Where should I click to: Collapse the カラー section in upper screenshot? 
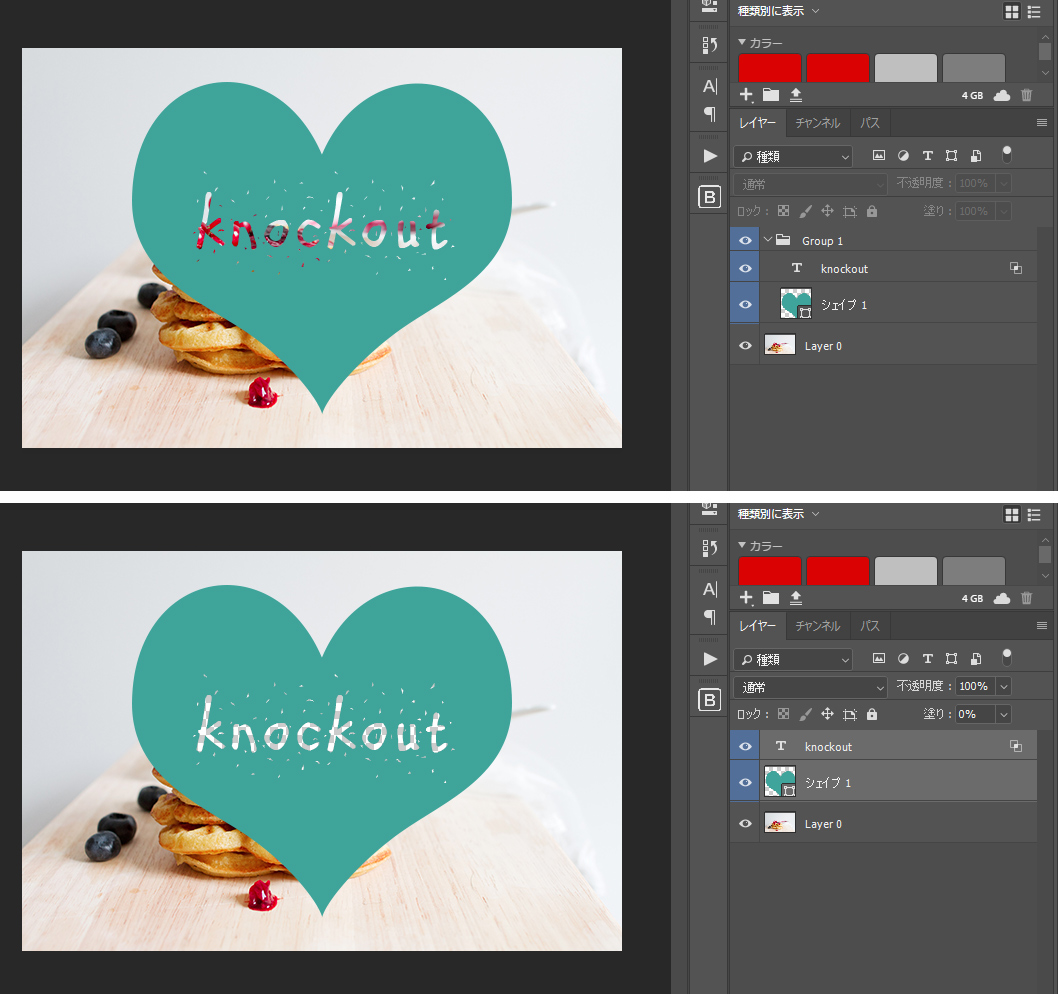(742, 43)
